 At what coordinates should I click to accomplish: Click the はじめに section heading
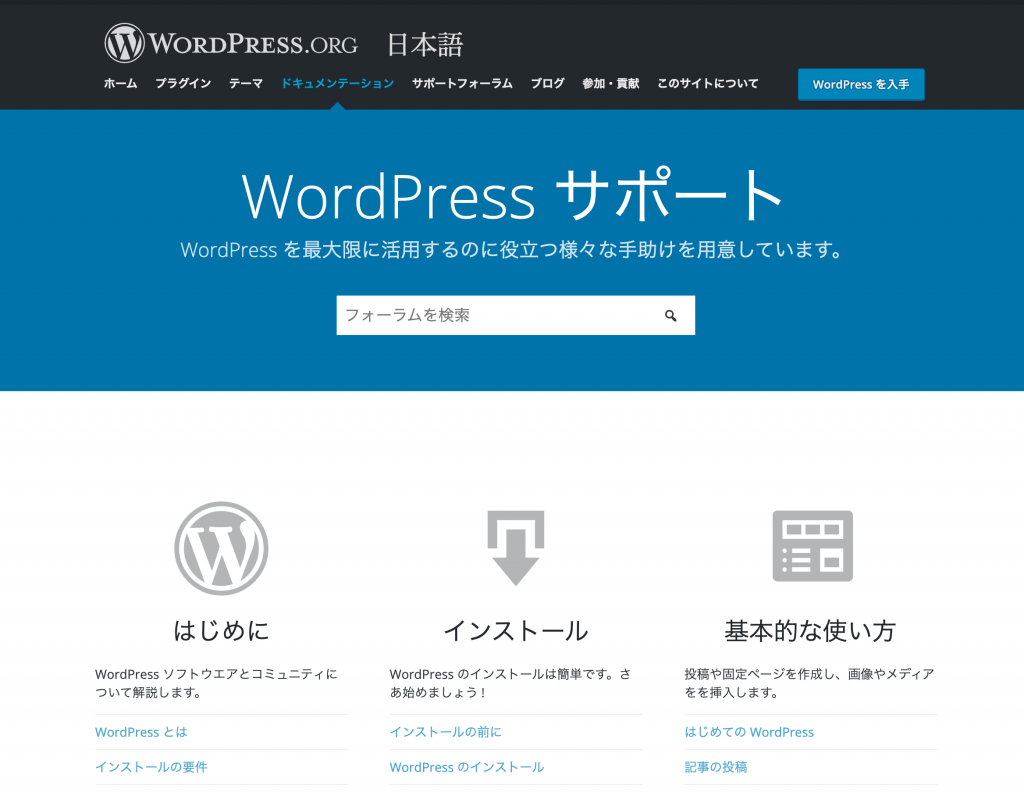pos(221,631)
